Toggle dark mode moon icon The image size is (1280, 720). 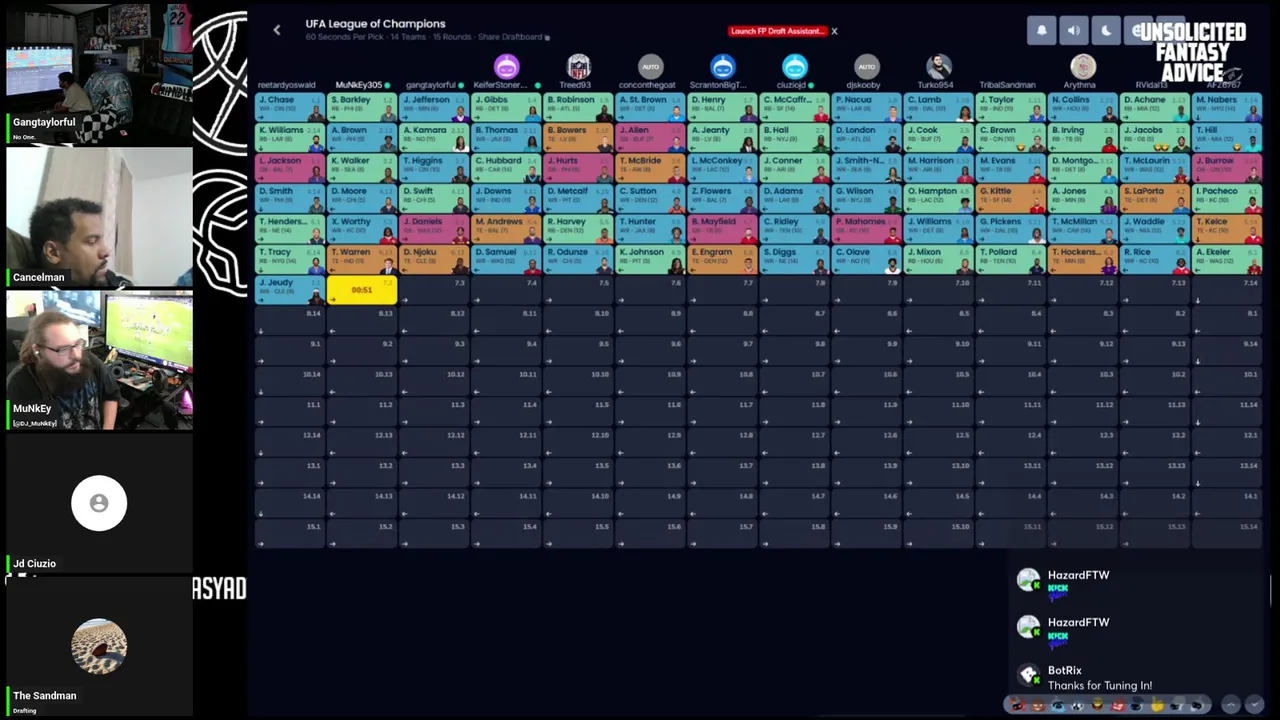[x=1106, y=31]
